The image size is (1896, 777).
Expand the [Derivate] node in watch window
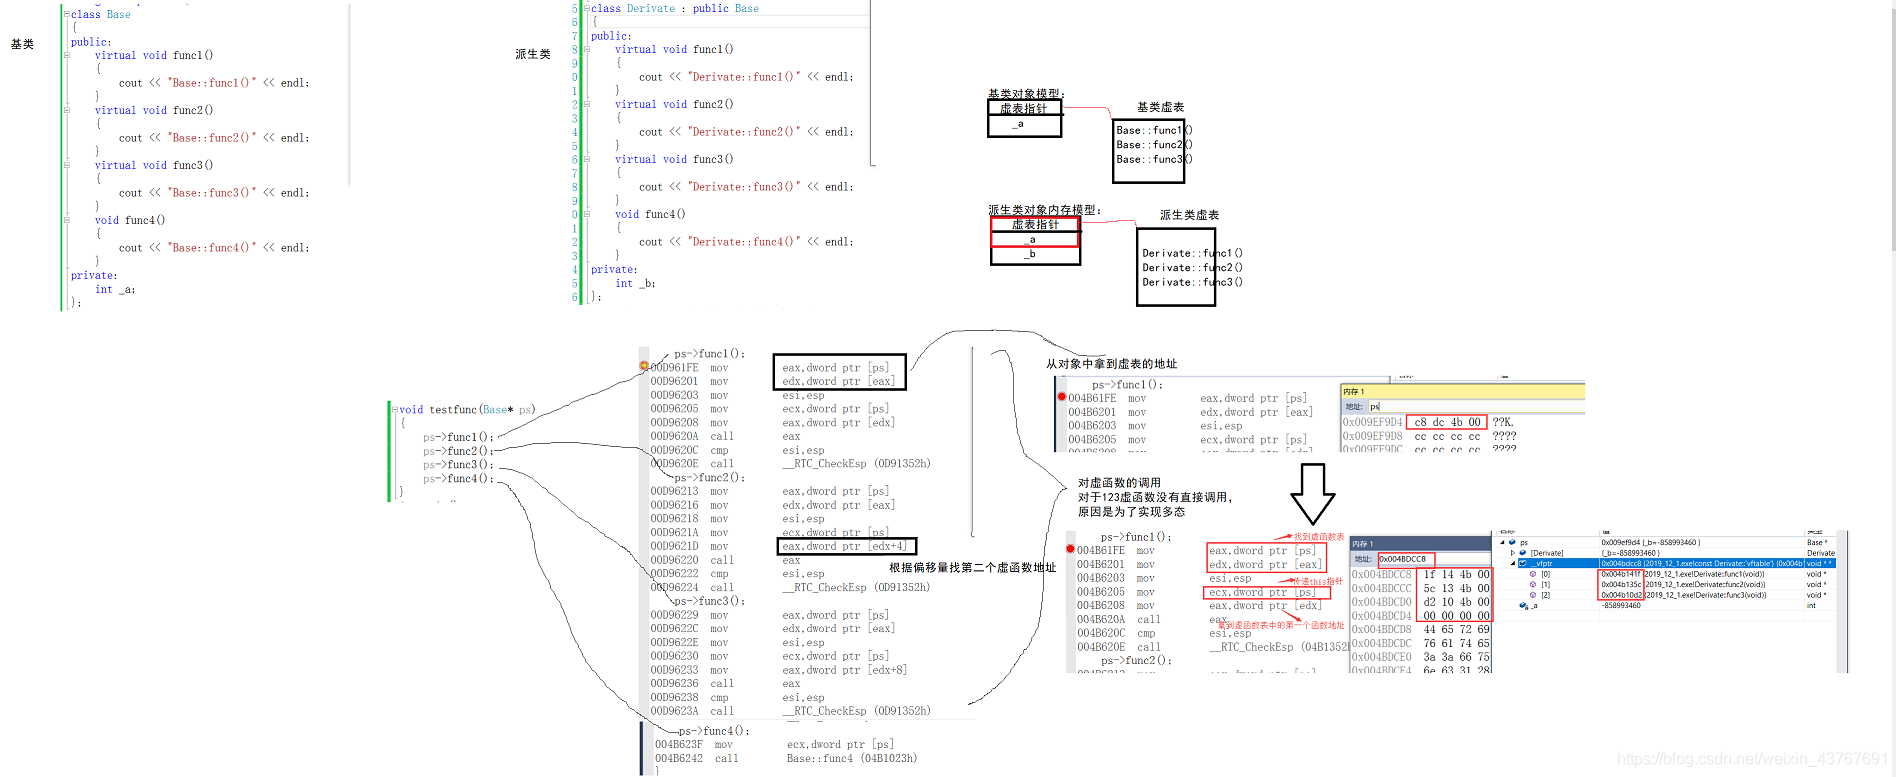[1512, 553]
